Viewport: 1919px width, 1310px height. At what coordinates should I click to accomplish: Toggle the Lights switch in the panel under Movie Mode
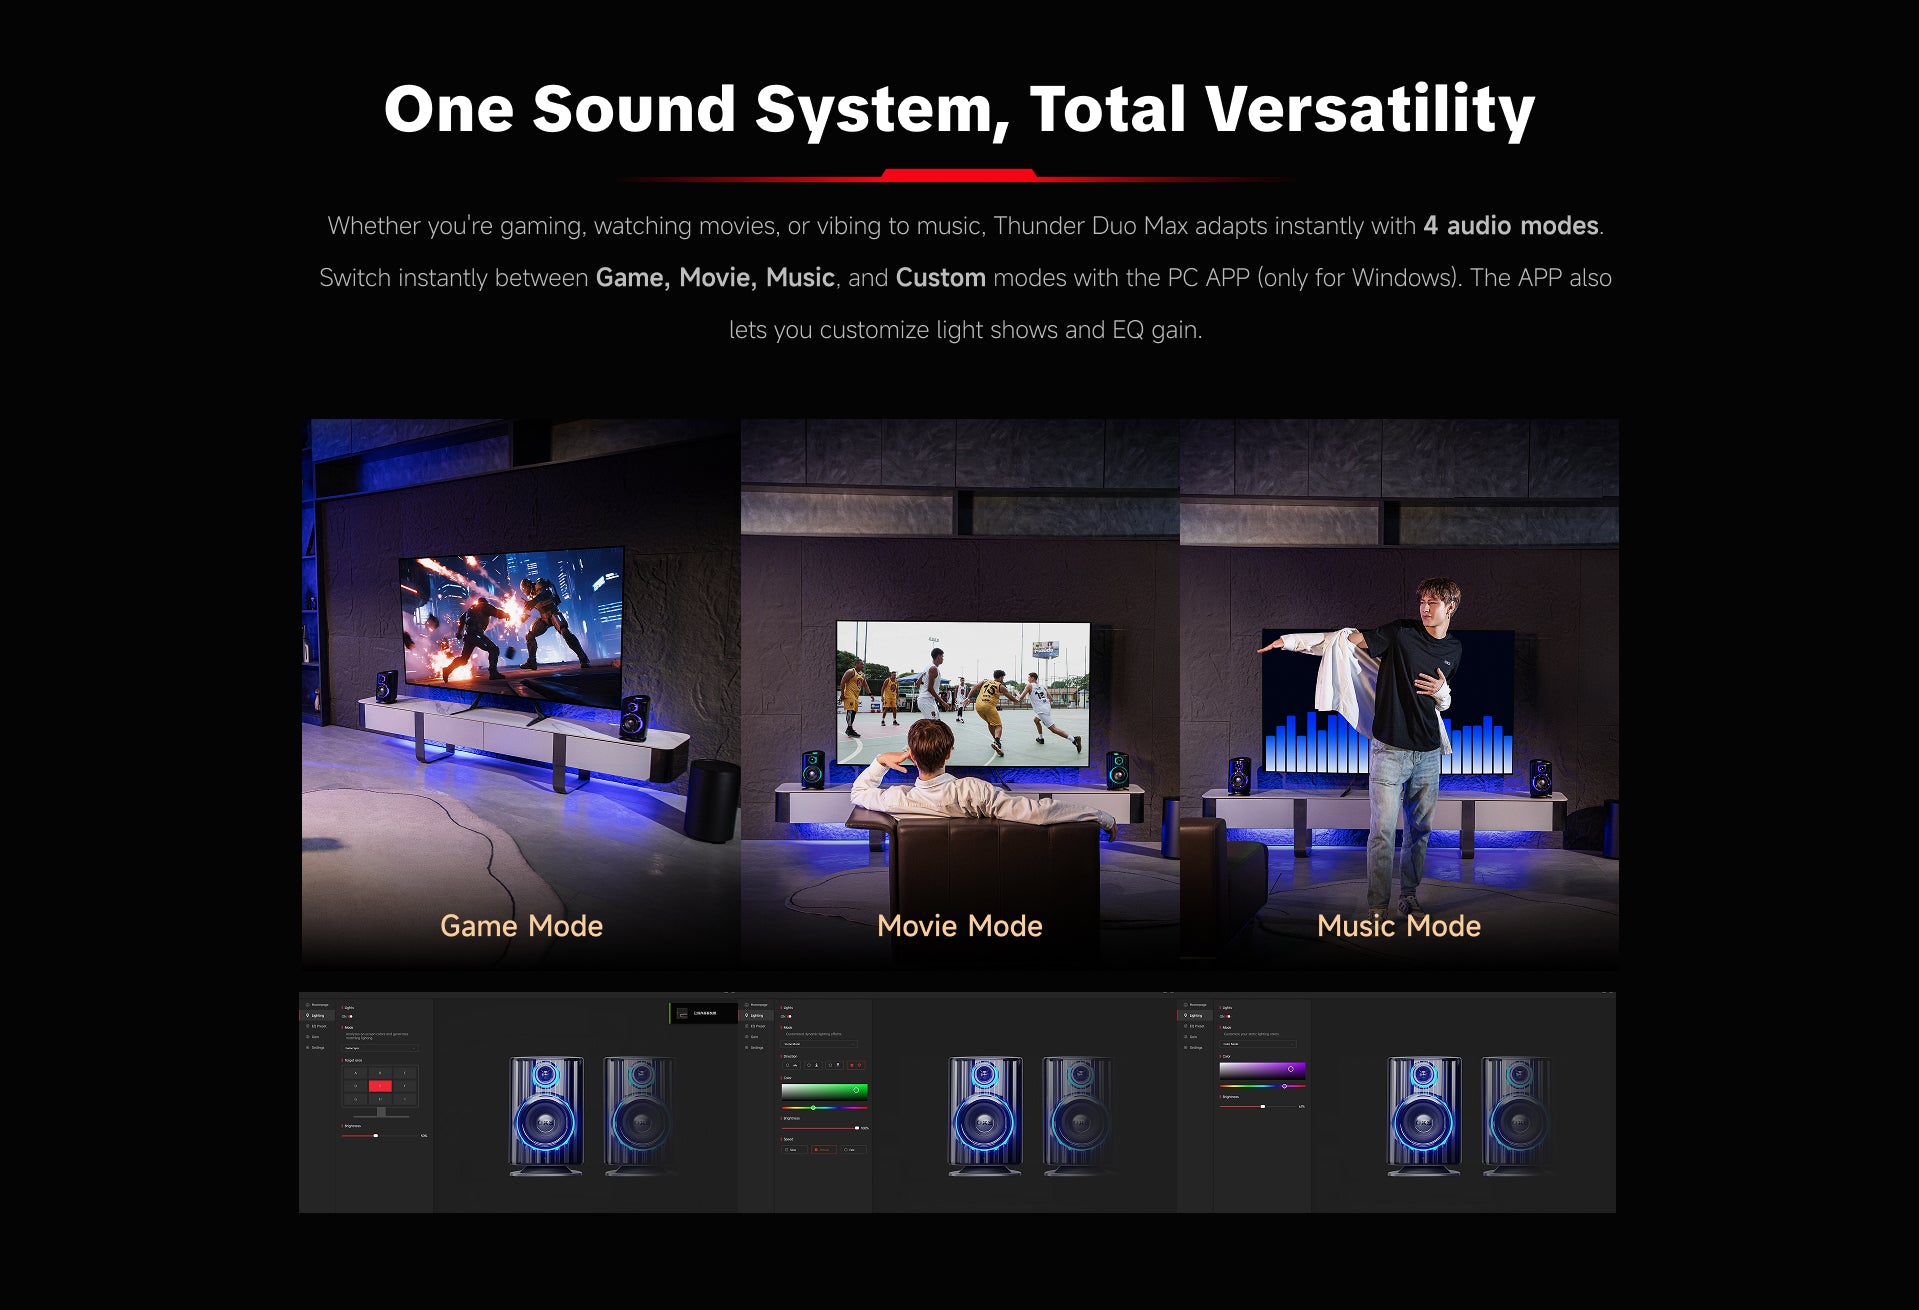tap(789, 1016)
